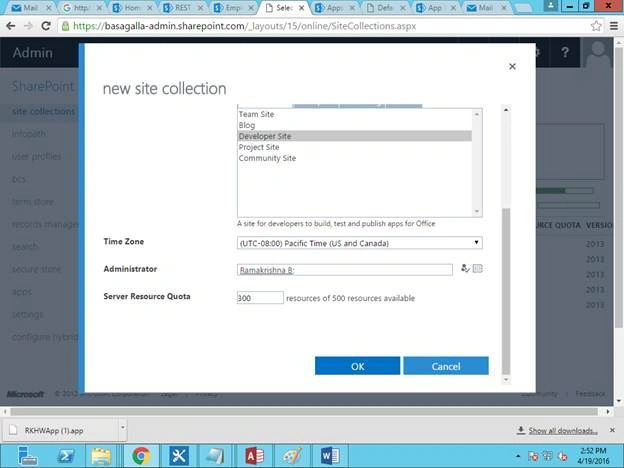Confirm with the OK button
This screenshot has width=624, height=468.
[357, 366]
